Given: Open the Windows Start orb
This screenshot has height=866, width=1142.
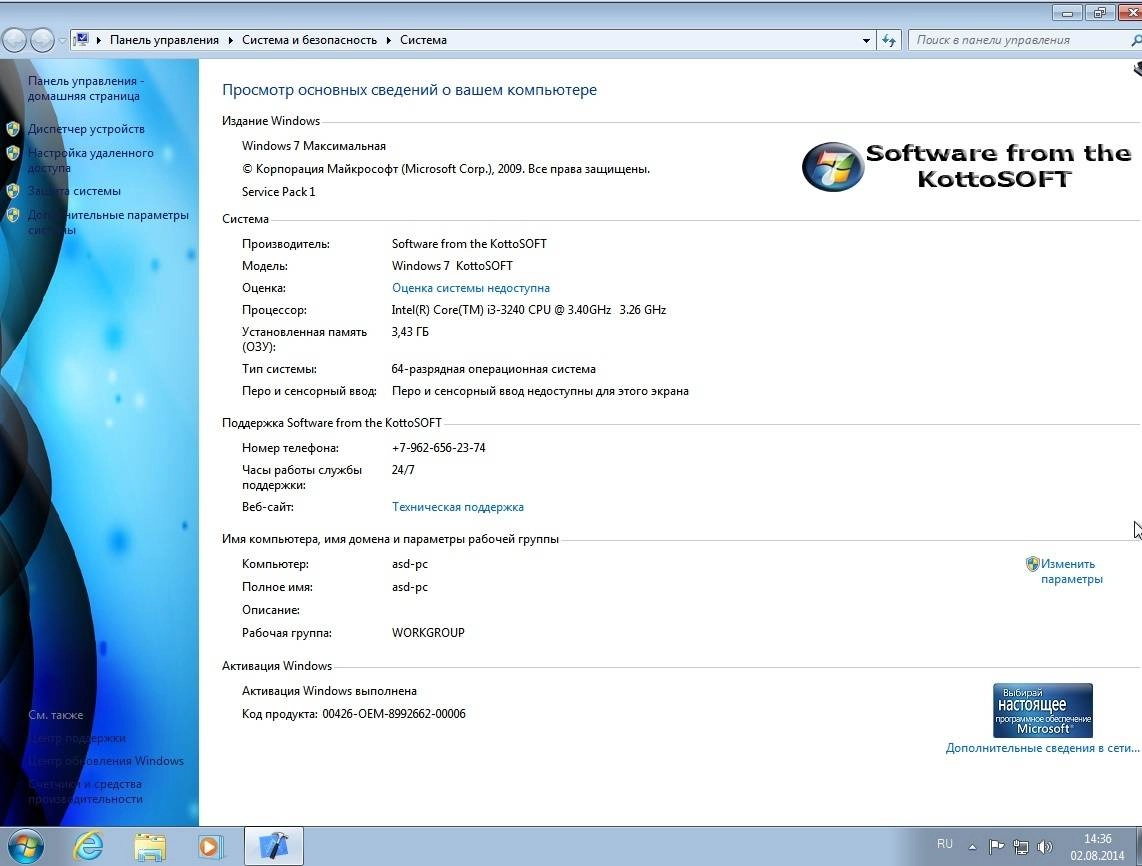Looking at the screenshot, I should pos(25,846).
